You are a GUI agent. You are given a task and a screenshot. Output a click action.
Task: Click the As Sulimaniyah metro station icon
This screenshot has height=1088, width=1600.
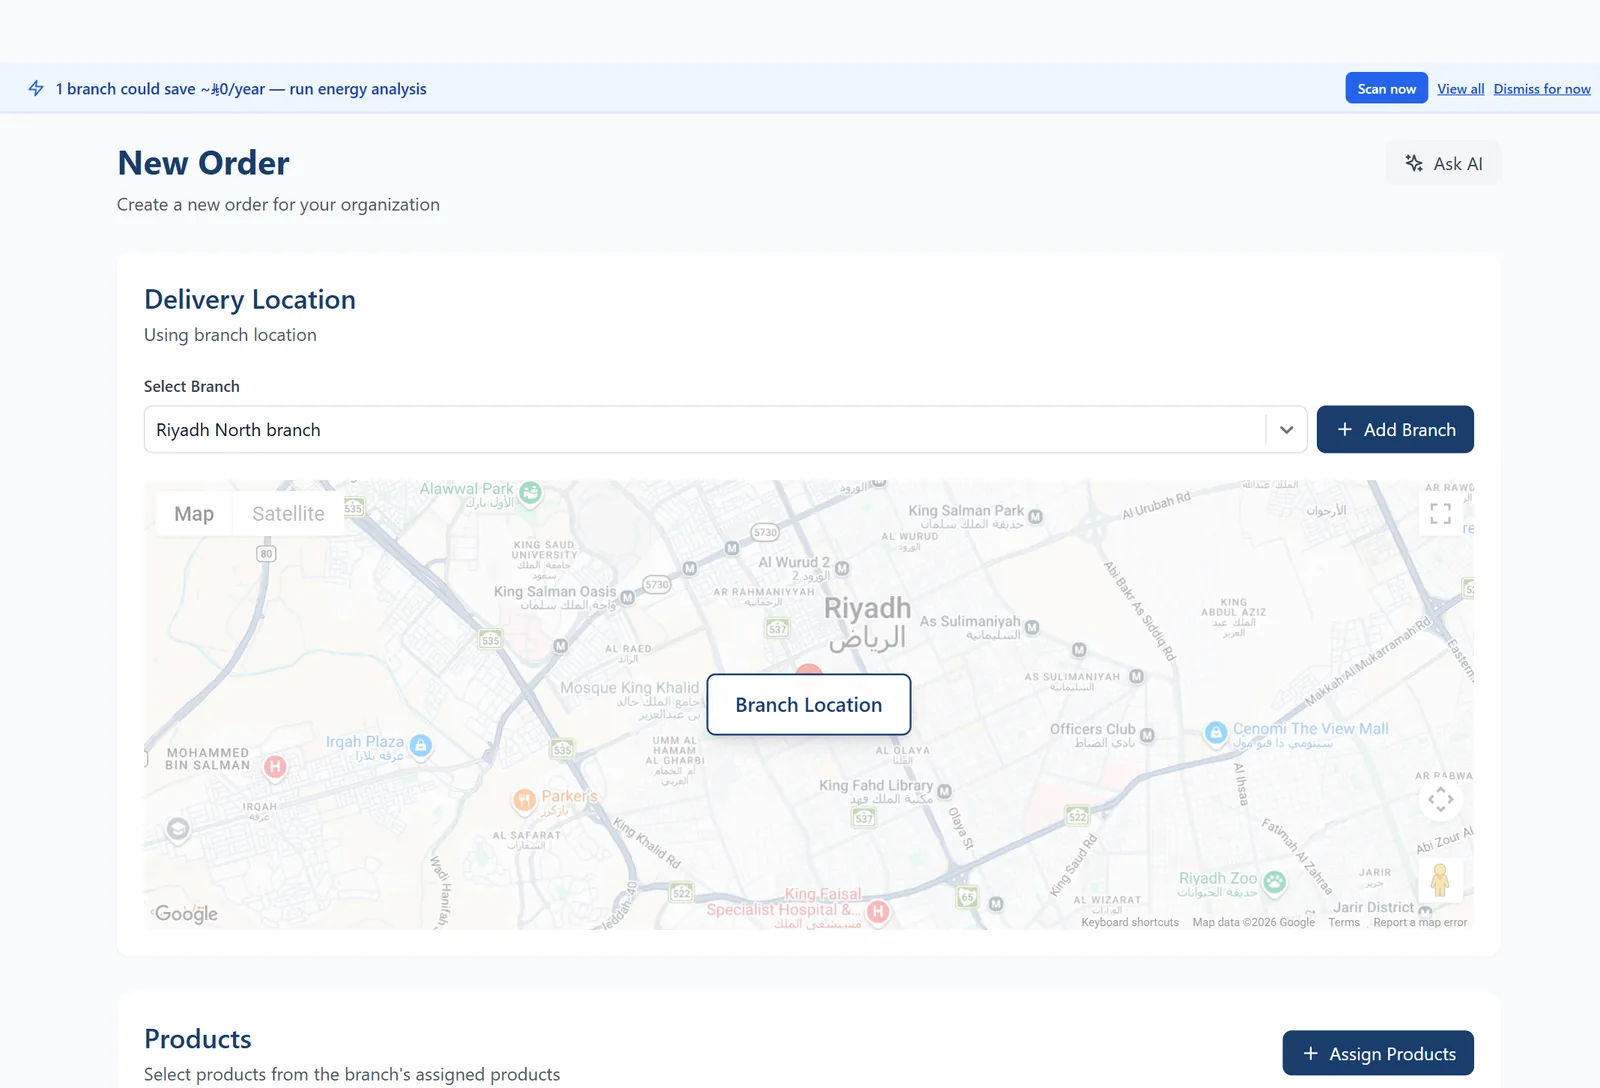click(x=1032, y=627)
